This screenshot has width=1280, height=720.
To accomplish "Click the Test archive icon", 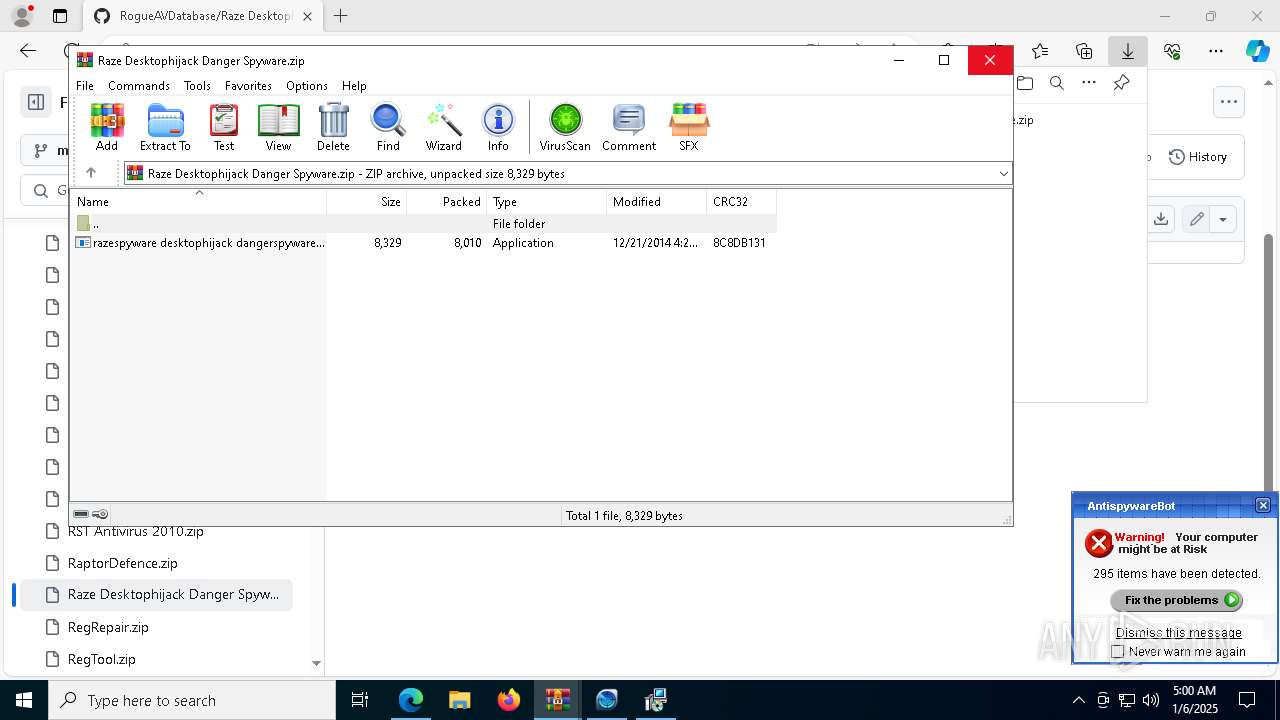I will pos(224,127).
